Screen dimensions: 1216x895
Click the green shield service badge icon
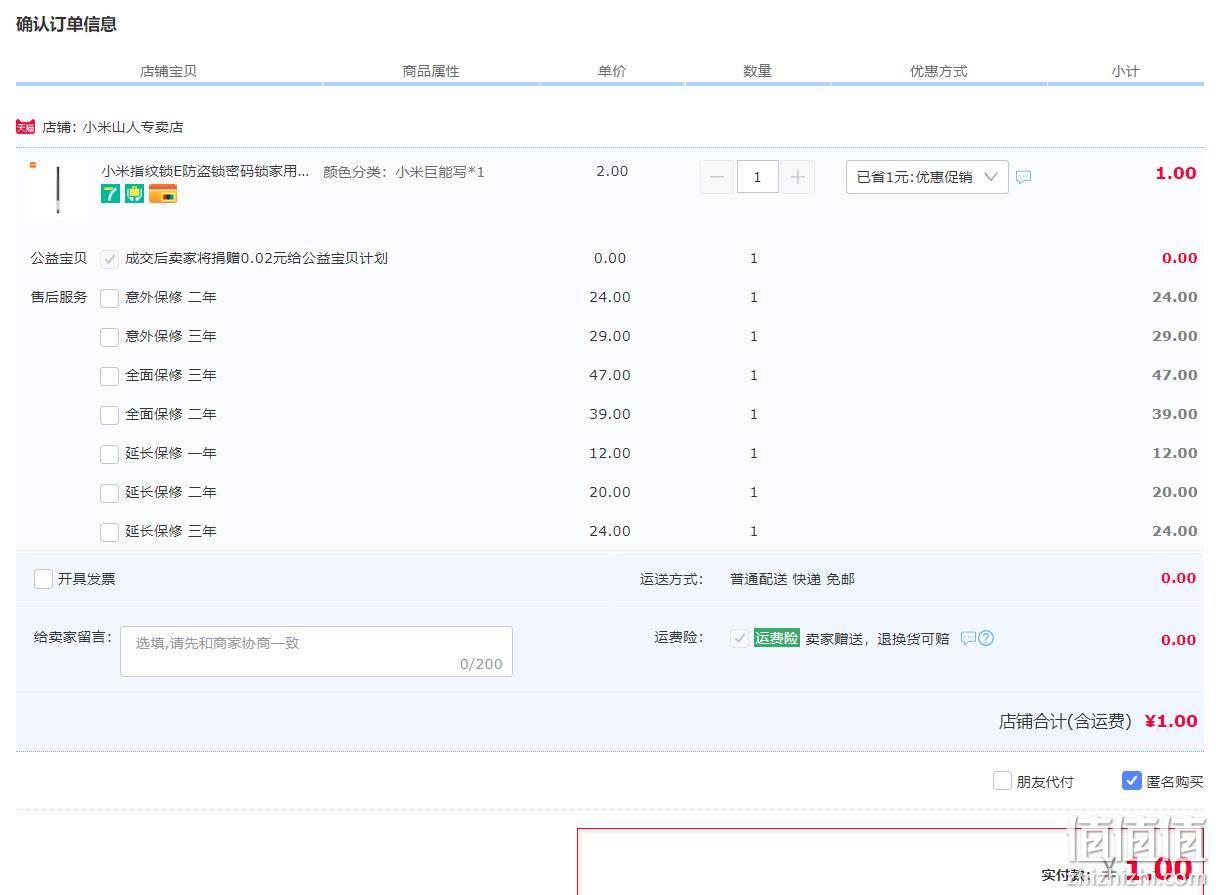point(135,194)
